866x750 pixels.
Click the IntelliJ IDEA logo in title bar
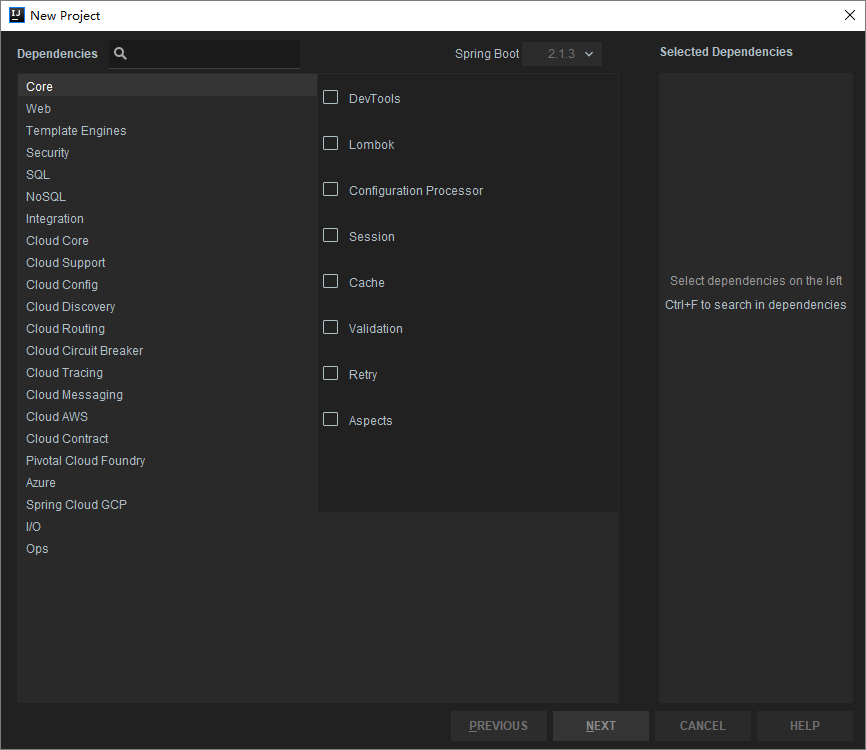[17, 15]
